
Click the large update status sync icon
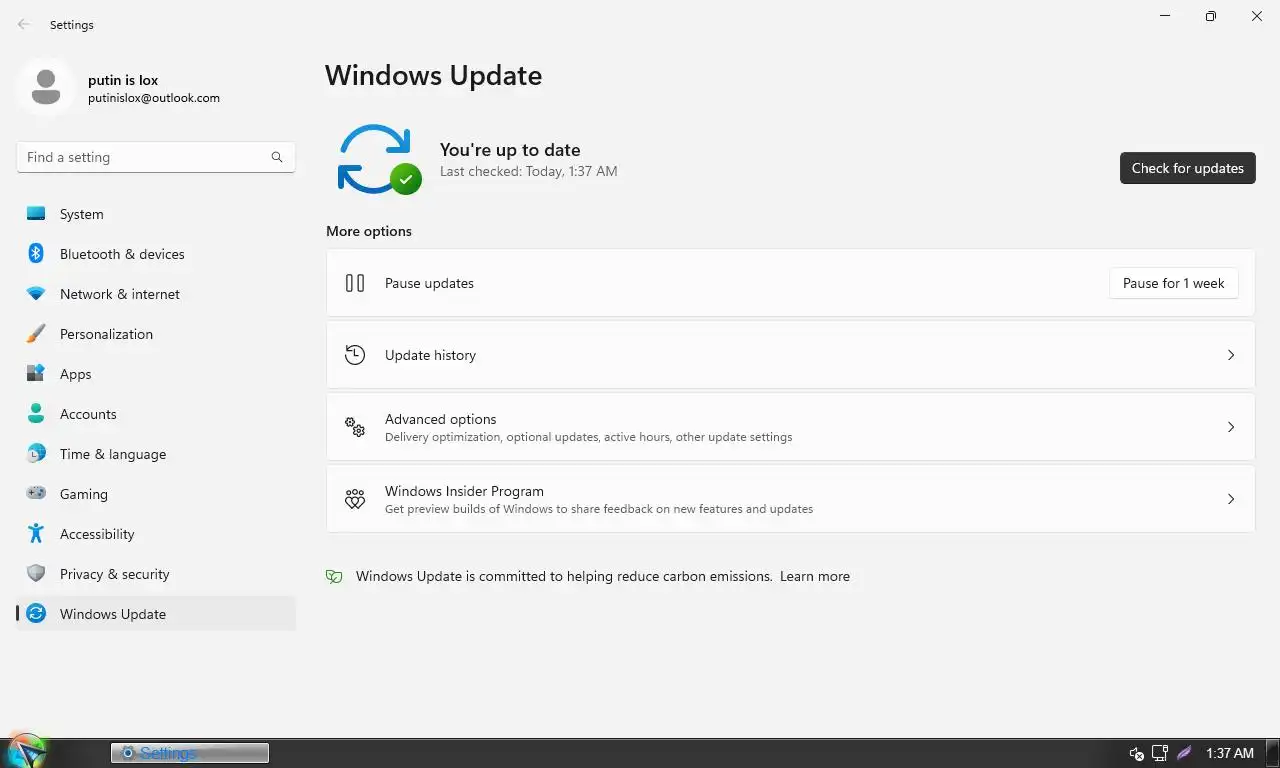[378, 159]
